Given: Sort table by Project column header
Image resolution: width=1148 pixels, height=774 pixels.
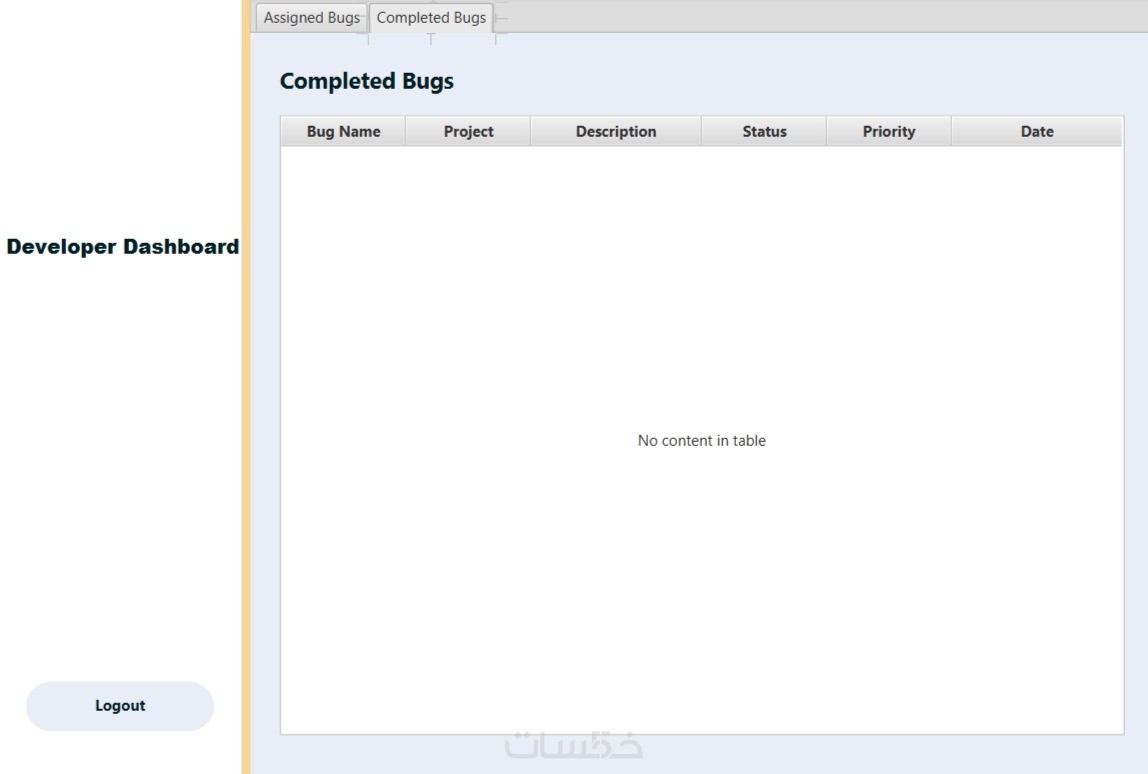Looking at the screenshot, I should point(469,132).
